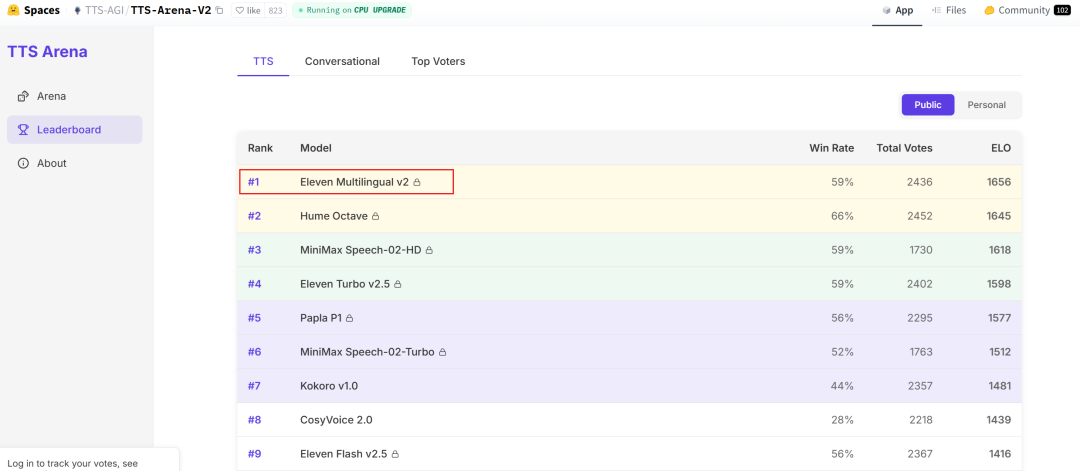Click lock icon next to MiniMax Speech-02-Turbo
The height and width of the screenshot is (471, 1080).
[x=442, y=352]
